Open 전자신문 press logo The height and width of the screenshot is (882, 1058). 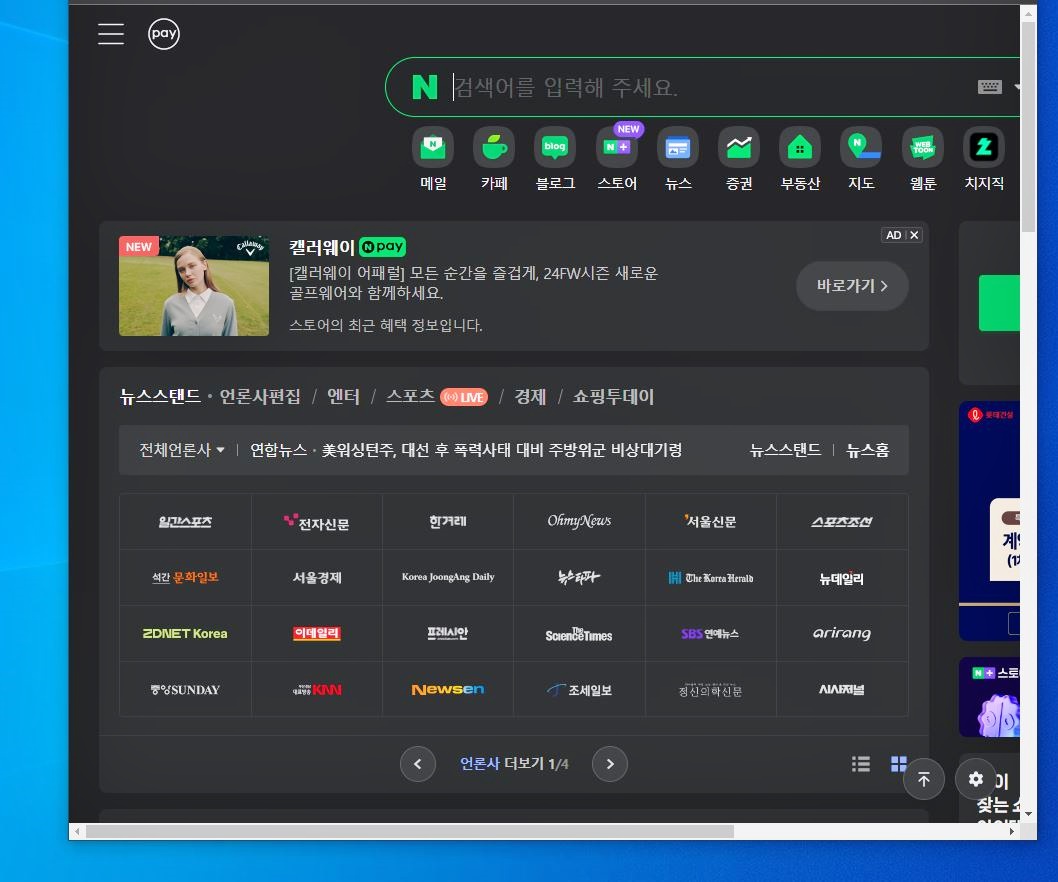tap(316, 522)
